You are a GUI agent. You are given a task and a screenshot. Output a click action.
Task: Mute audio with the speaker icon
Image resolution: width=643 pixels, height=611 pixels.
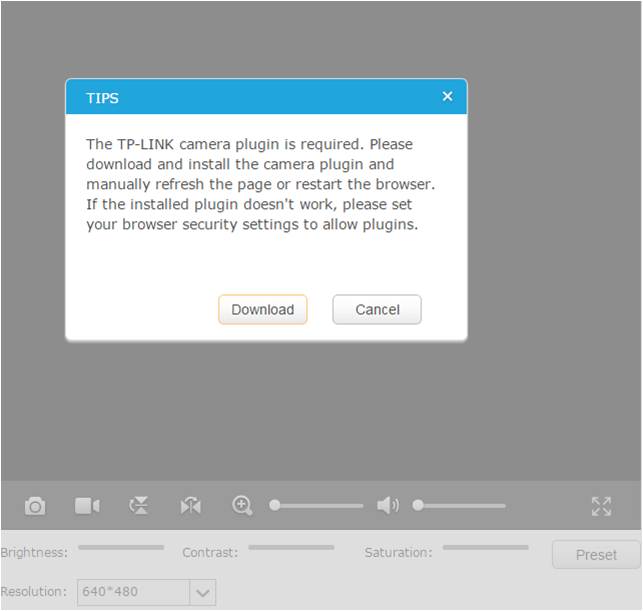(x=388, y=506)
